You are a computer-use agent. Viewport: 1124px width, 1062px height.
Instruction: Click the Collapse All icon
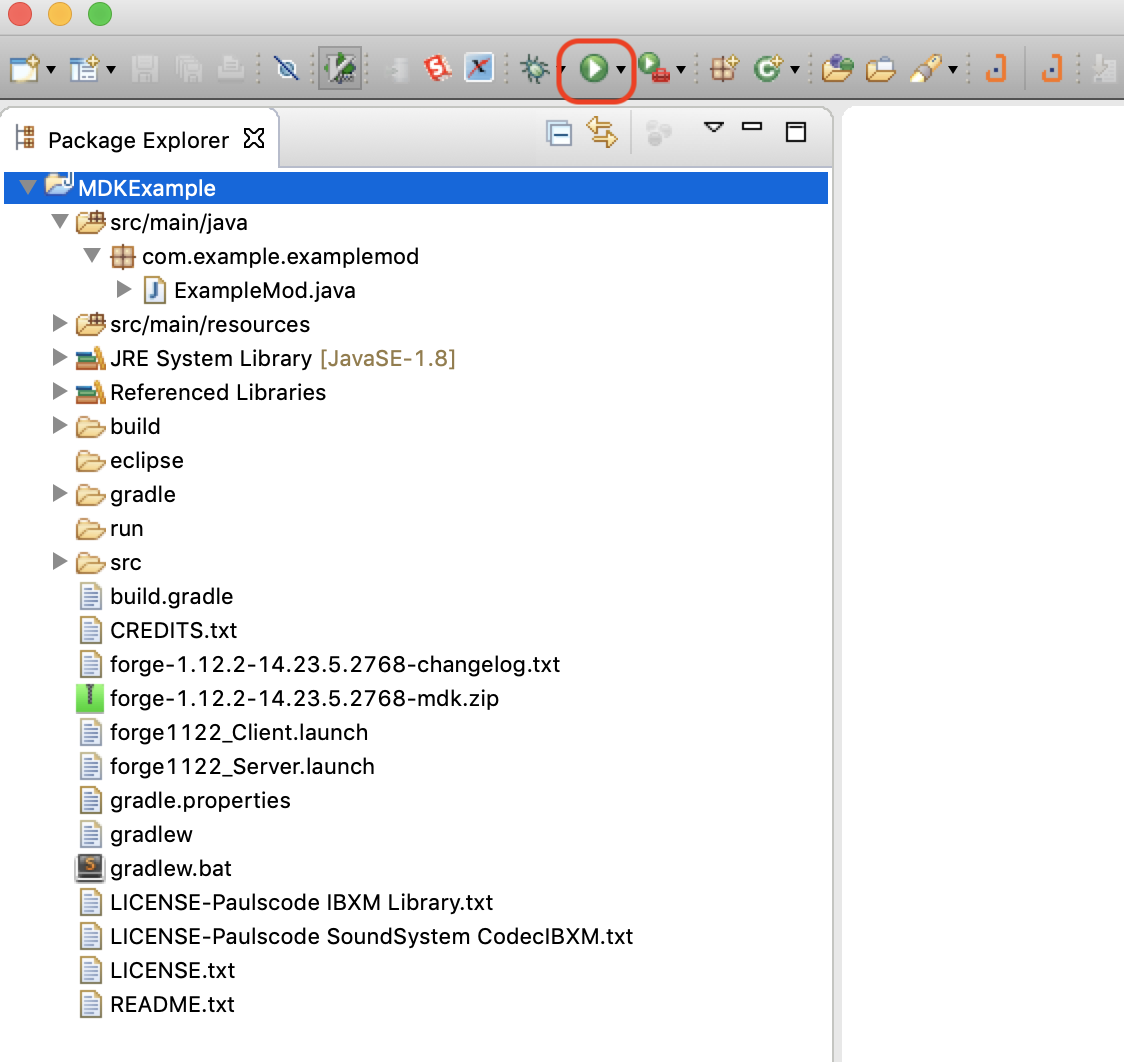tap(559, 133)
